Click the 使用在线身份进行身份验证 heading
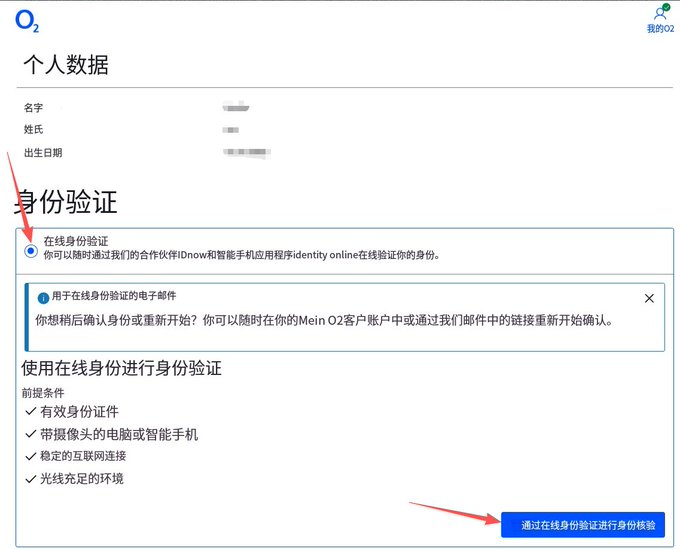Image resolution: width=680 pixels, height=549 pixels. [x=121, y=368]
